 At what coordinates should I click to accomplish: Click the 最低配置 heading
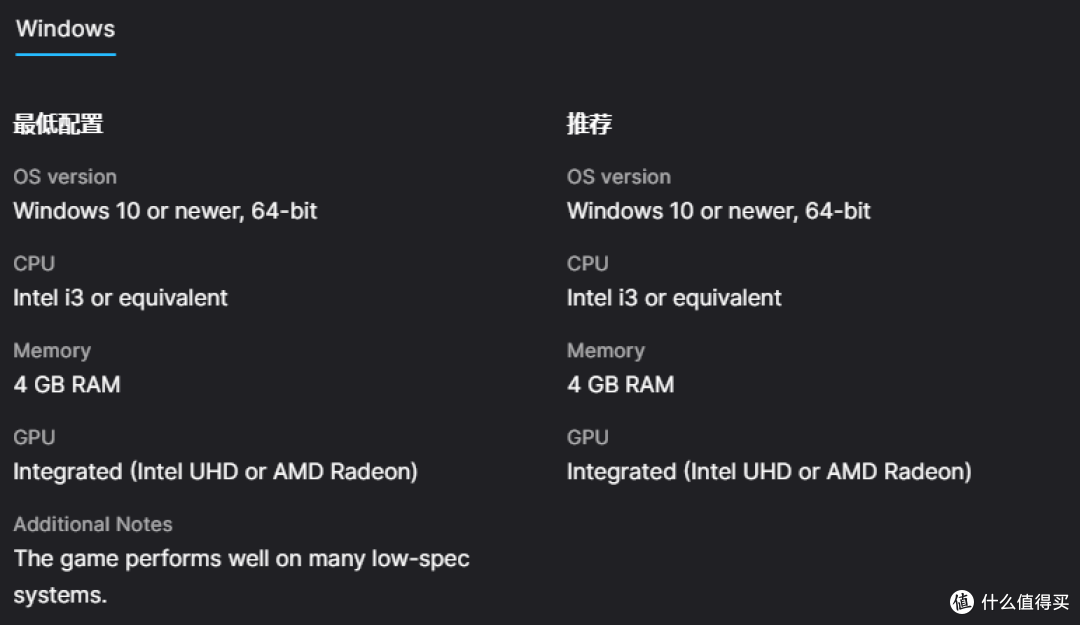[x=59, y=124]
